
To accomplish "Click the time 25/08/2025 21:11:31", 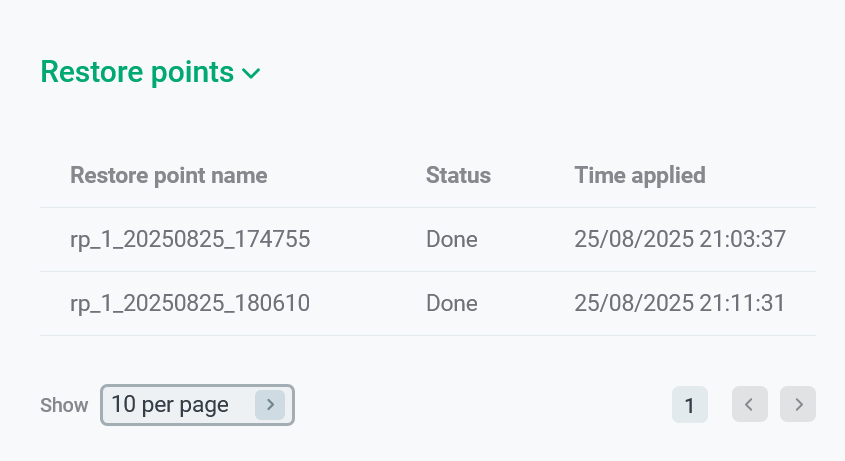I will click(x=680, y=303).
